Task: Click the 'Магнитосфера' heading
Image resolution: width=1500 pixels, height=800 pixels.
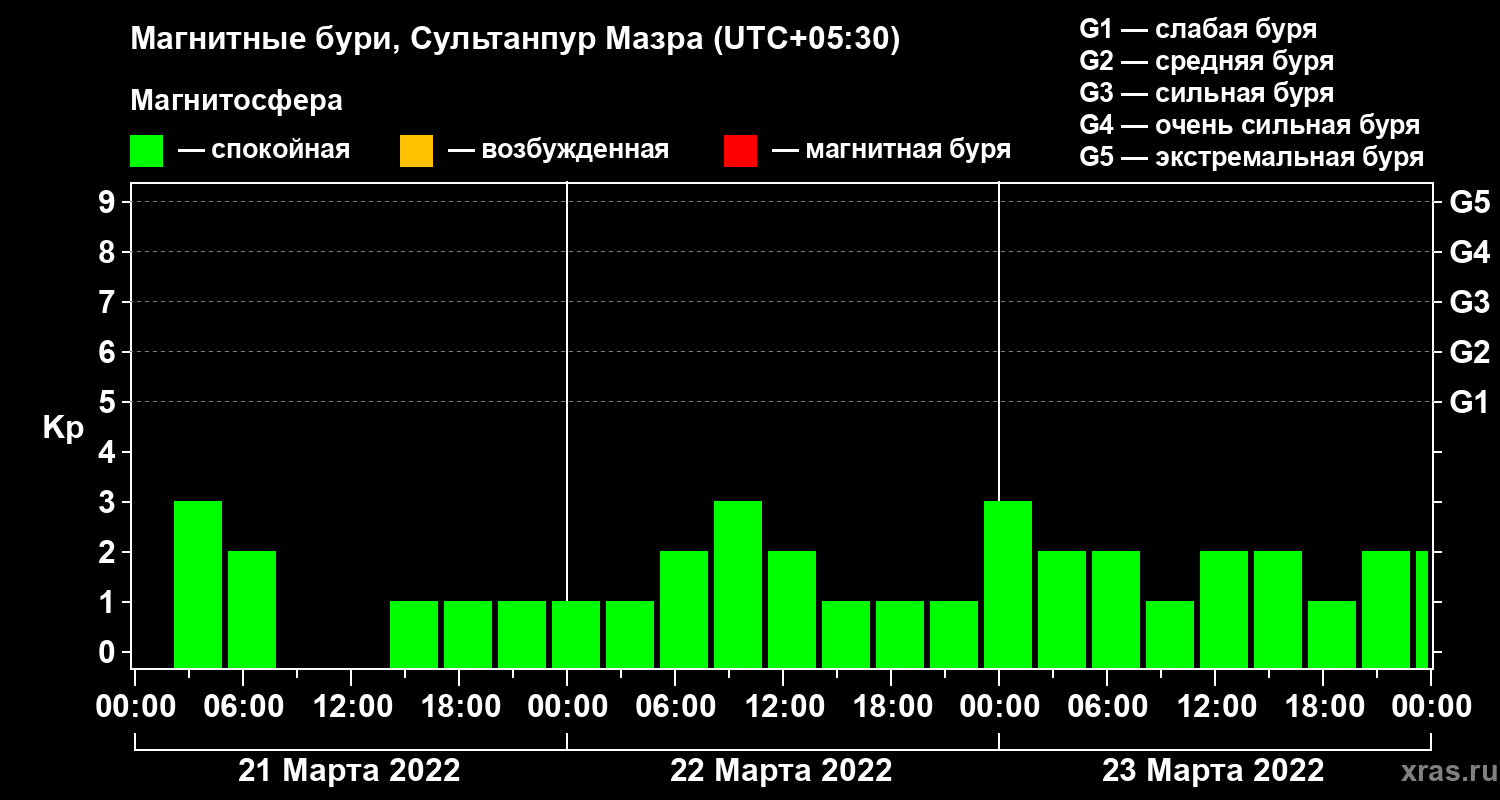Action: [236, 101]
